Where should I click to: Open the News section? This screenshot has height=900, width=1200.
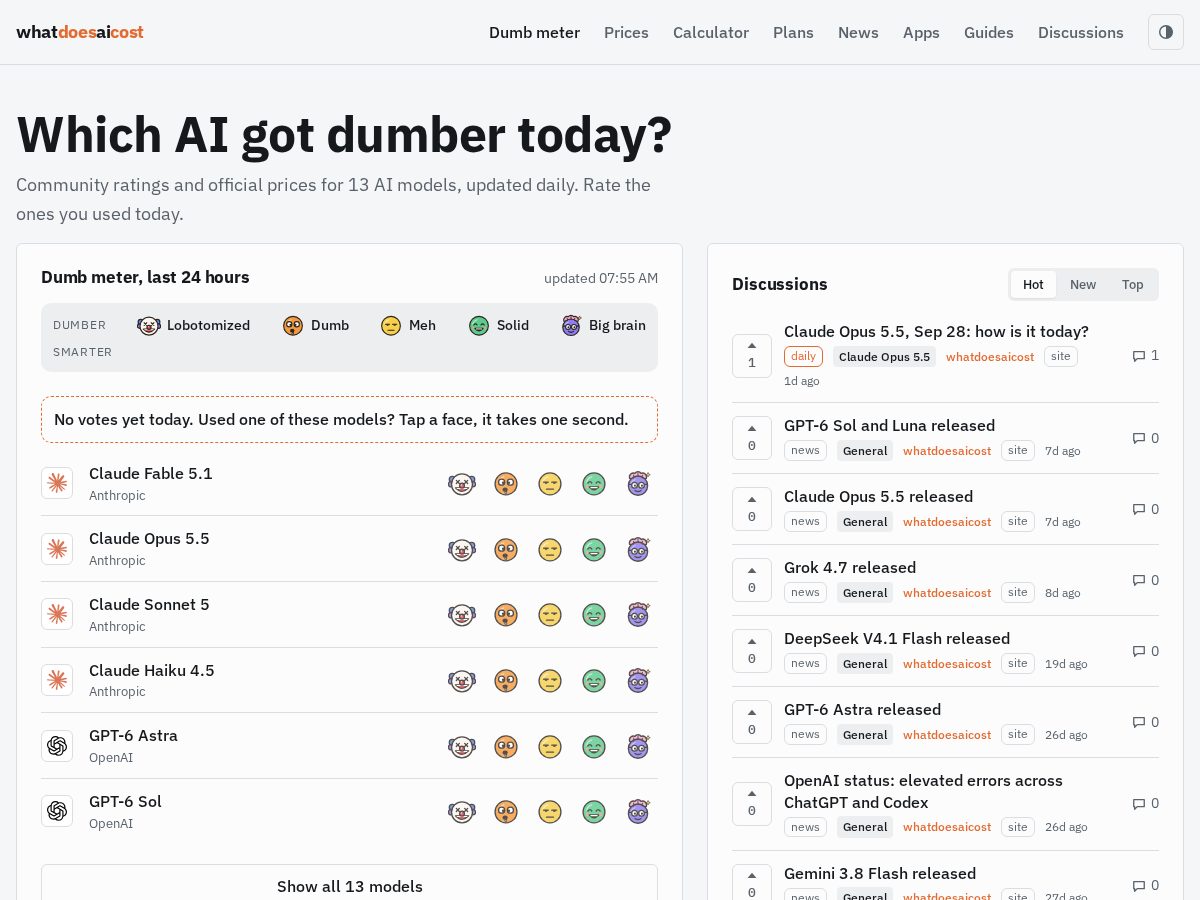coord(858,32)
